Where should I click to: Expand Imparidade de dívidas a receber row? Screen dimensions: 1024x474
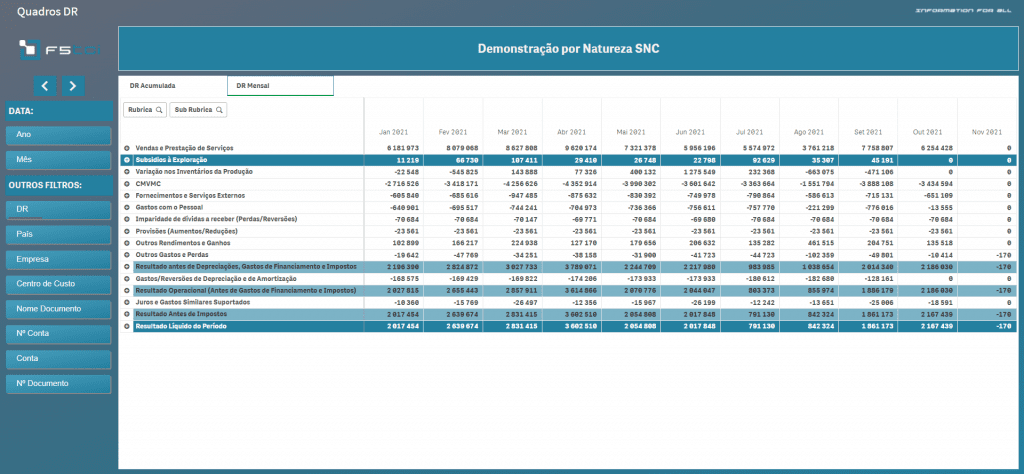(127, 219)
